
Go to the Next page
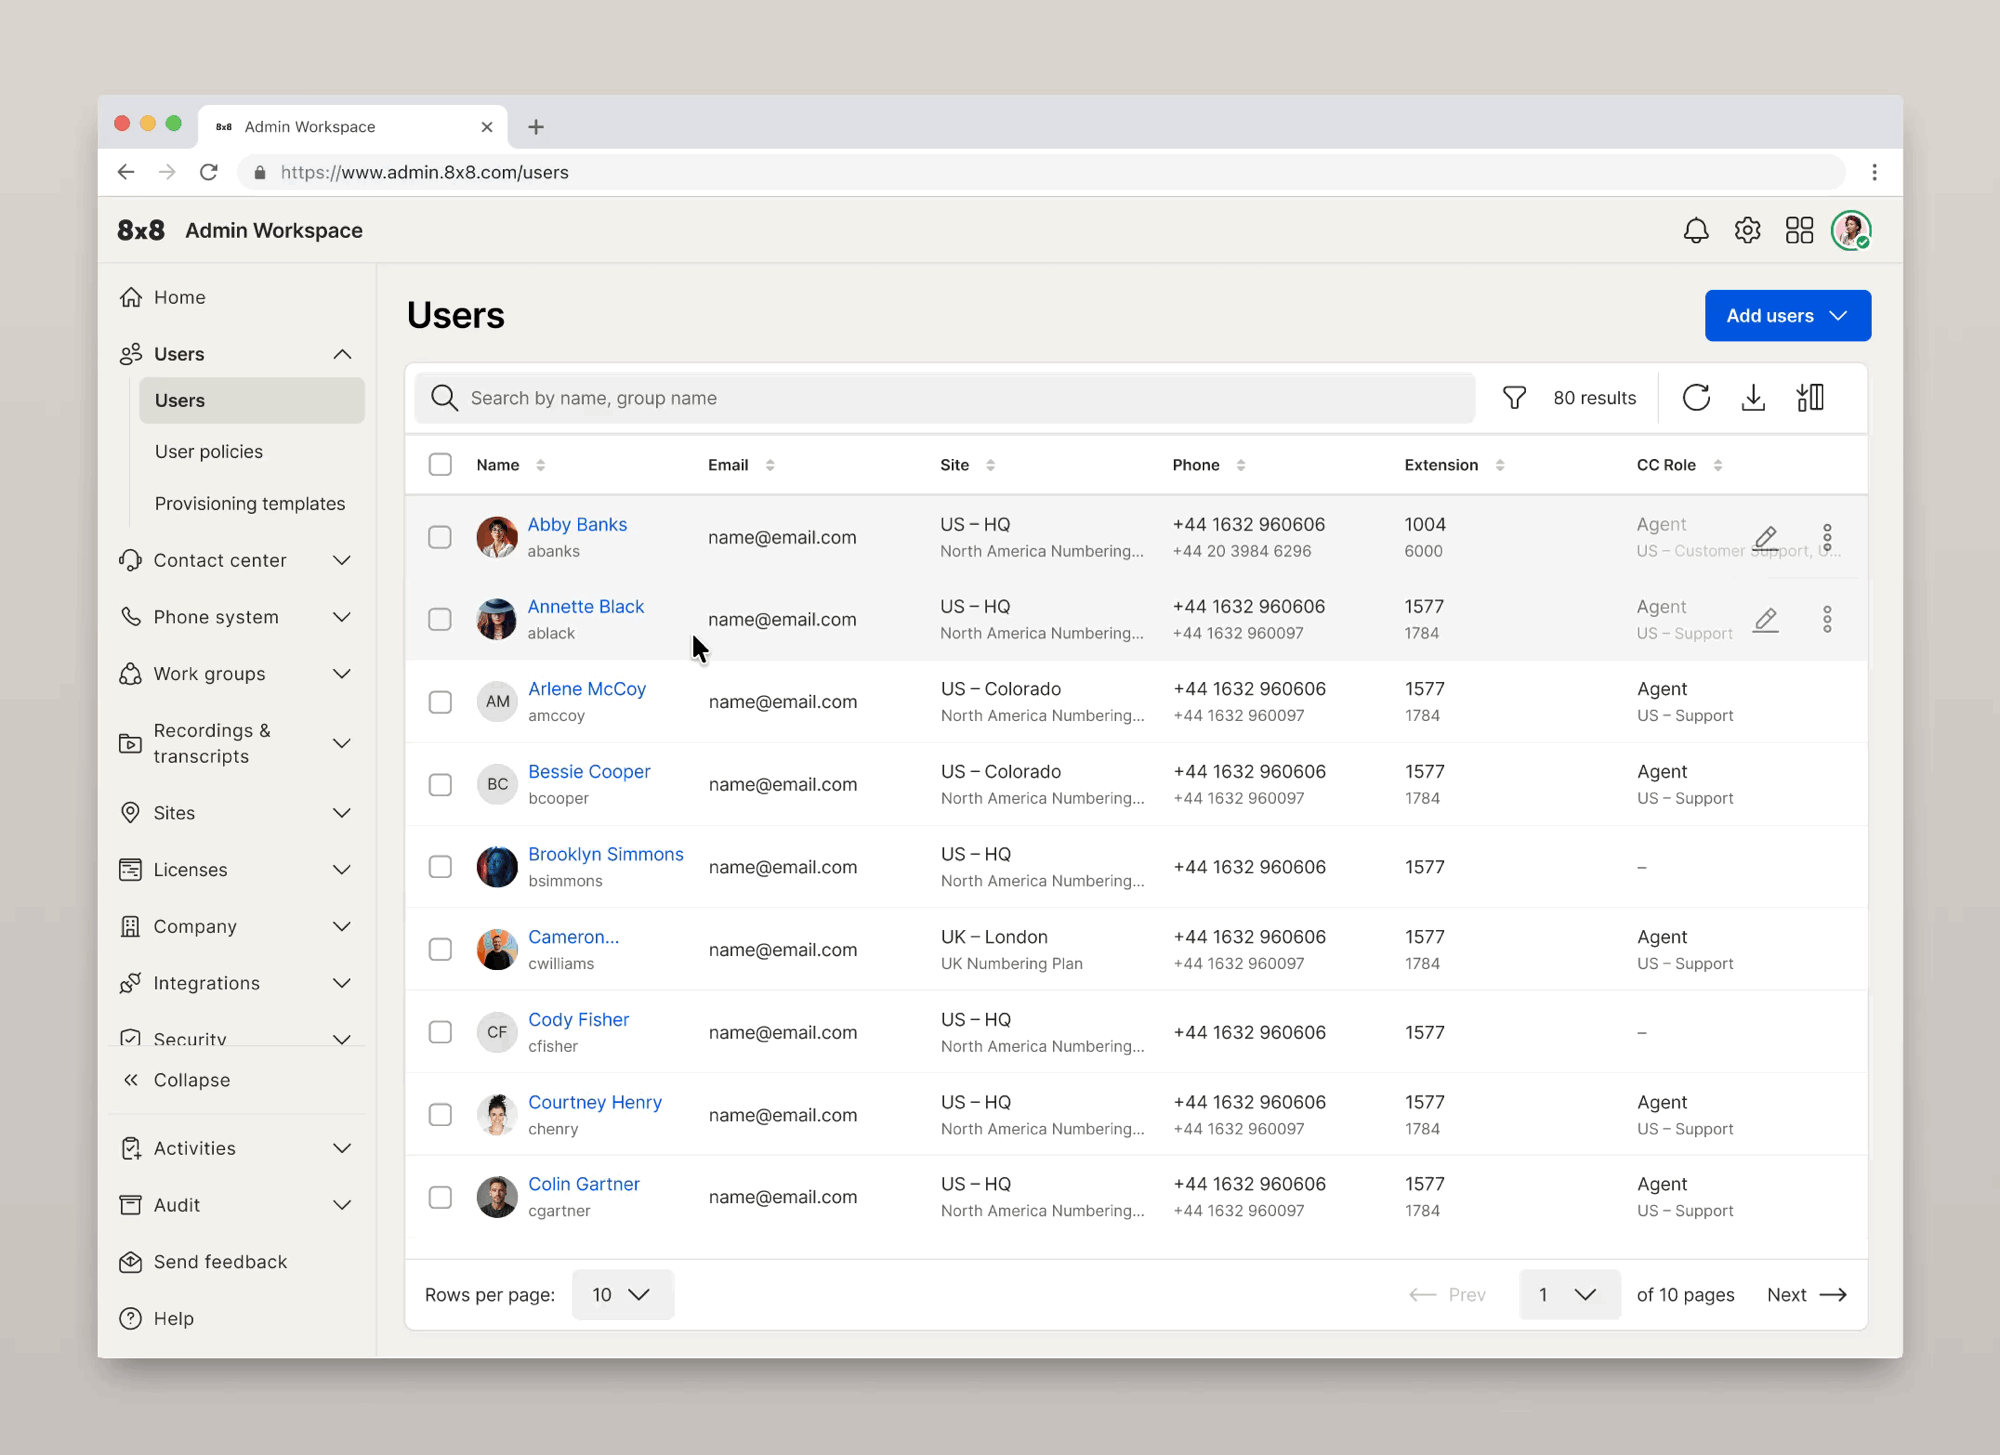pos(1806,1295)
